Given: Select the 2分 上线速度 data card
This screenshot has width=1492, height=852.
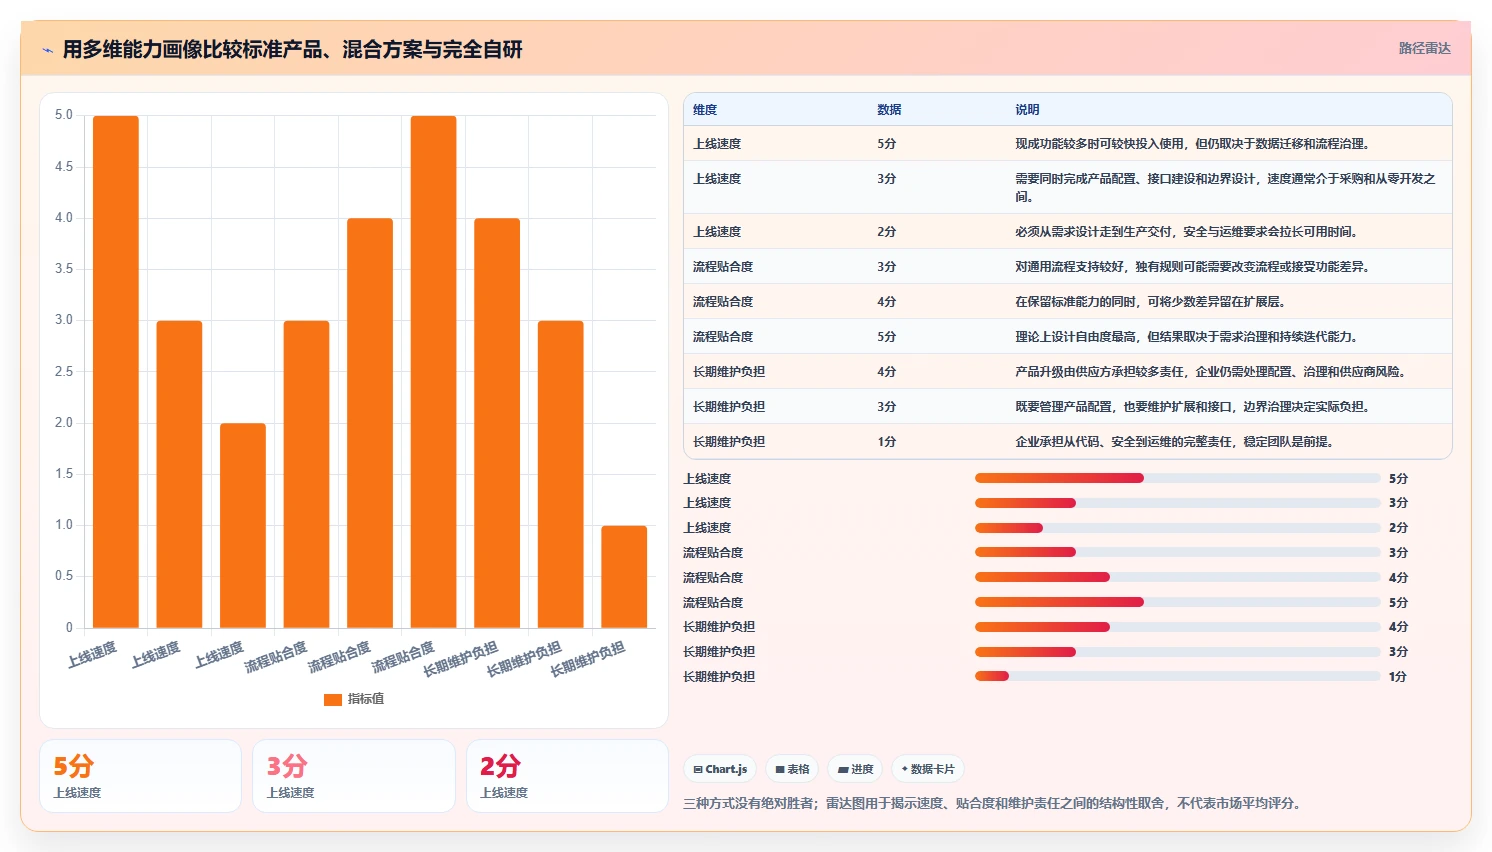Looking at the screenshot, I should 567,776.
